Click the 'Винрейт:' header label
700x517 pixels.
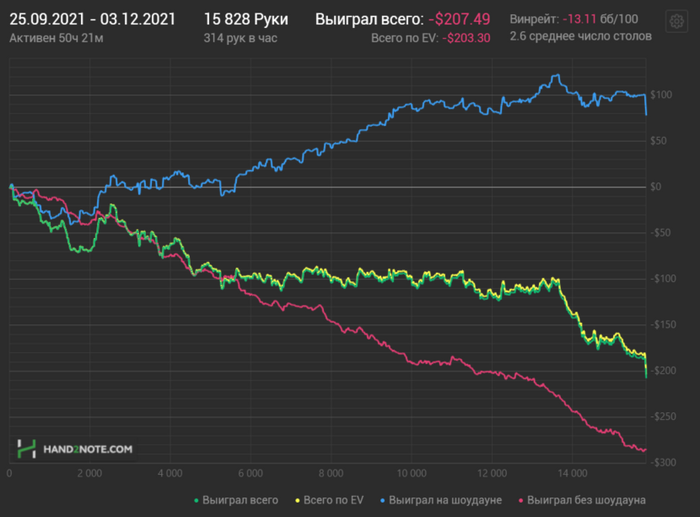point(534,19)
